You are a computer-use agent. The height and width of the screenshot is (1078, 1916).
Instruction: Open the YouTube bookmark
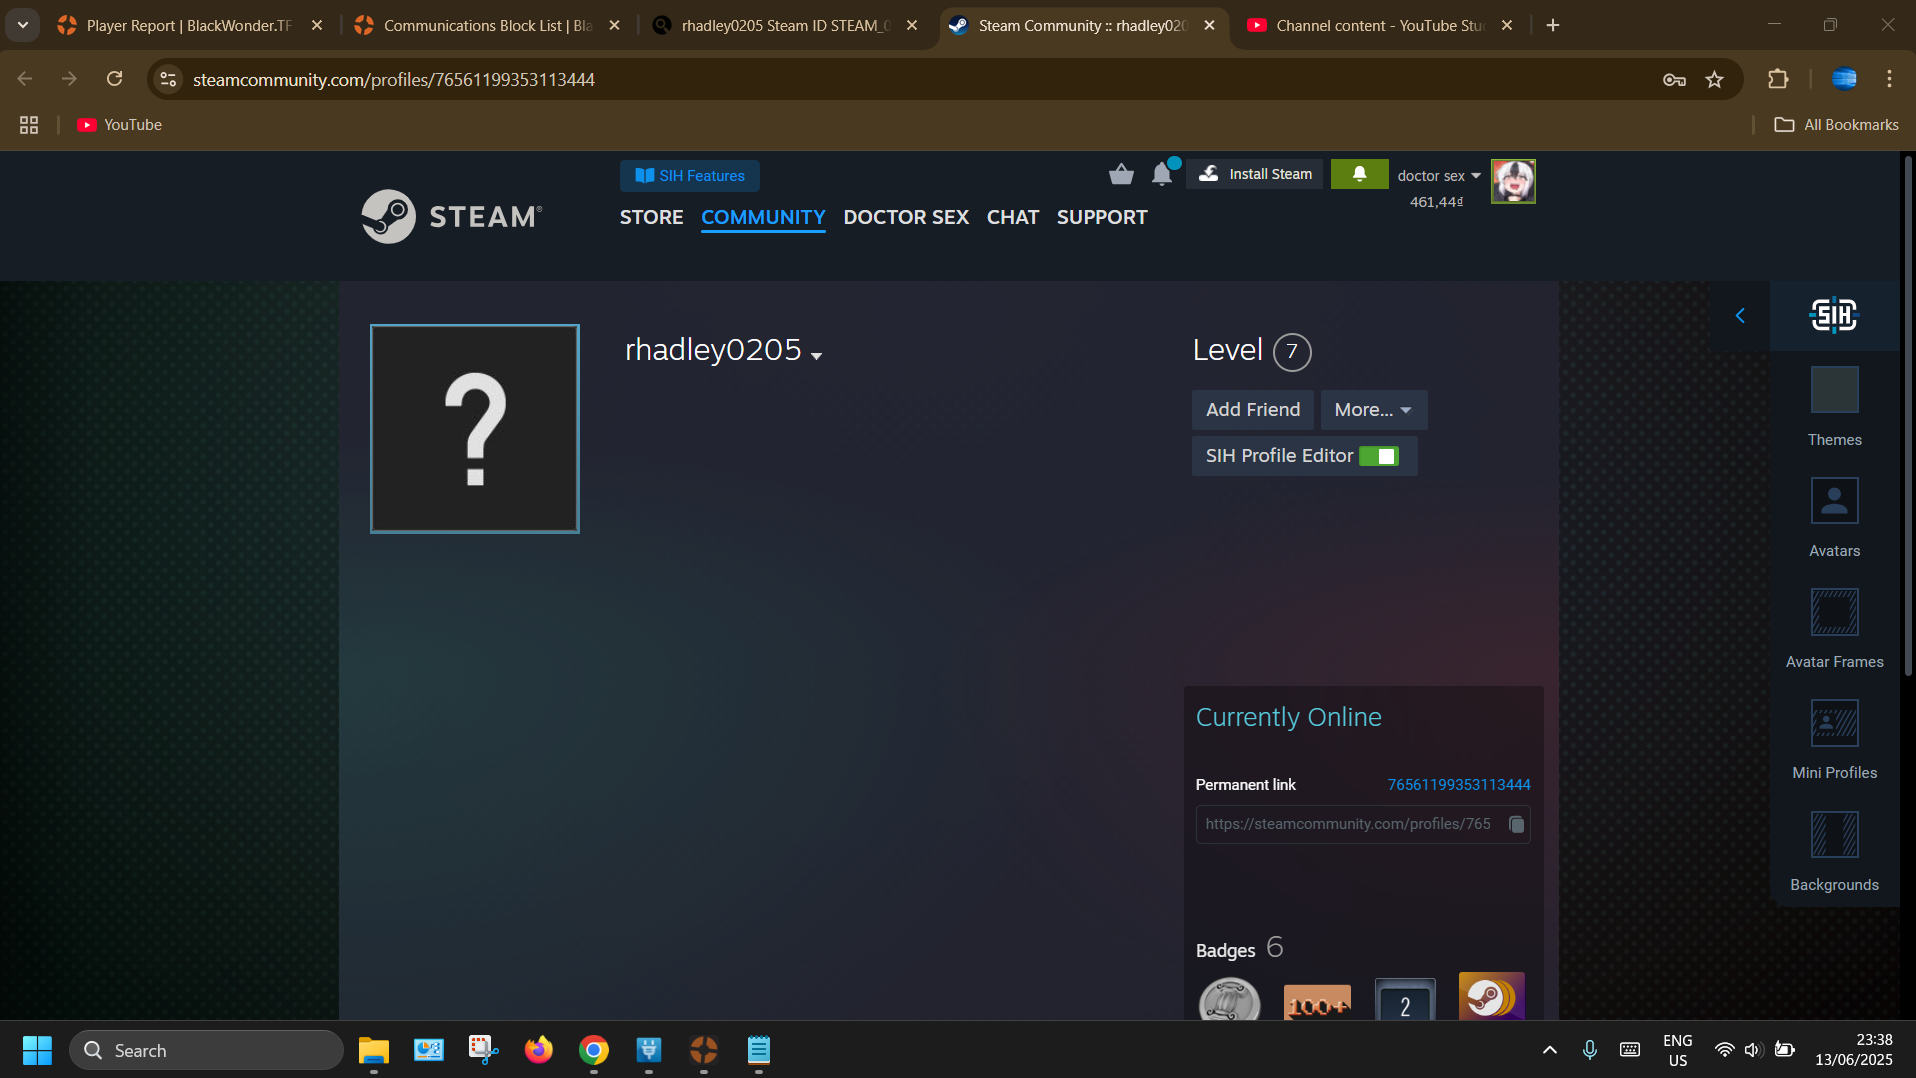pos(120,125)
